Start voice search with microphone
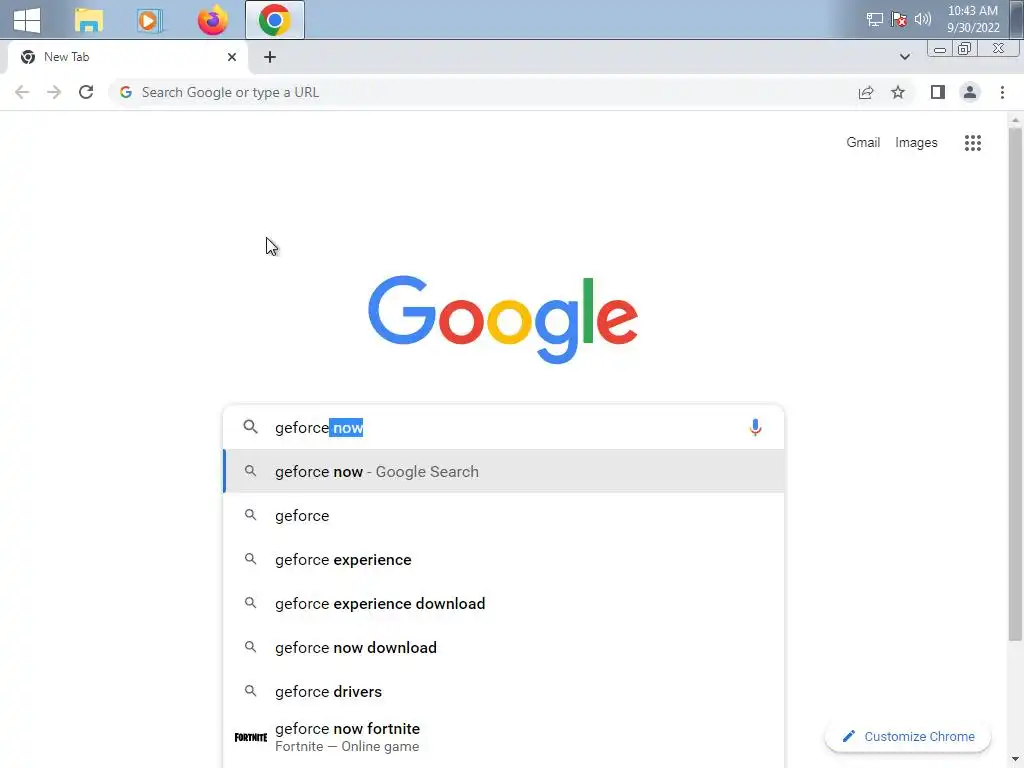The height and width of the screenshot is (768, 1024). pyautogui.click(x=755, y=427)
